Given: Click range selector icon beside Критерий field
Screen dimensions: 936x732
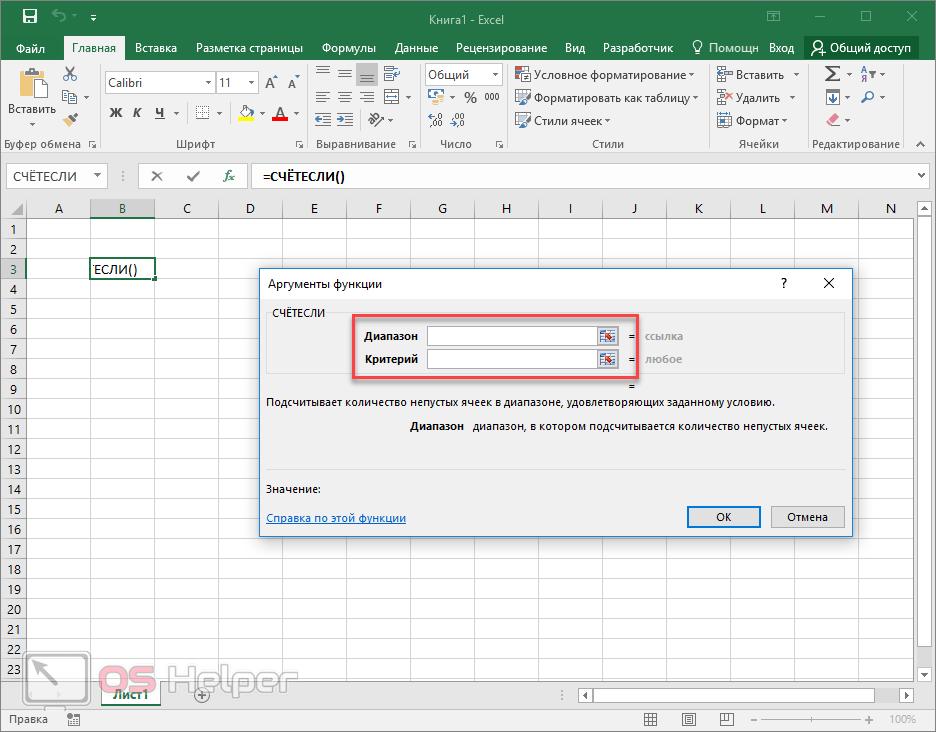Looking at the screenshot, I should pos(607,359).
